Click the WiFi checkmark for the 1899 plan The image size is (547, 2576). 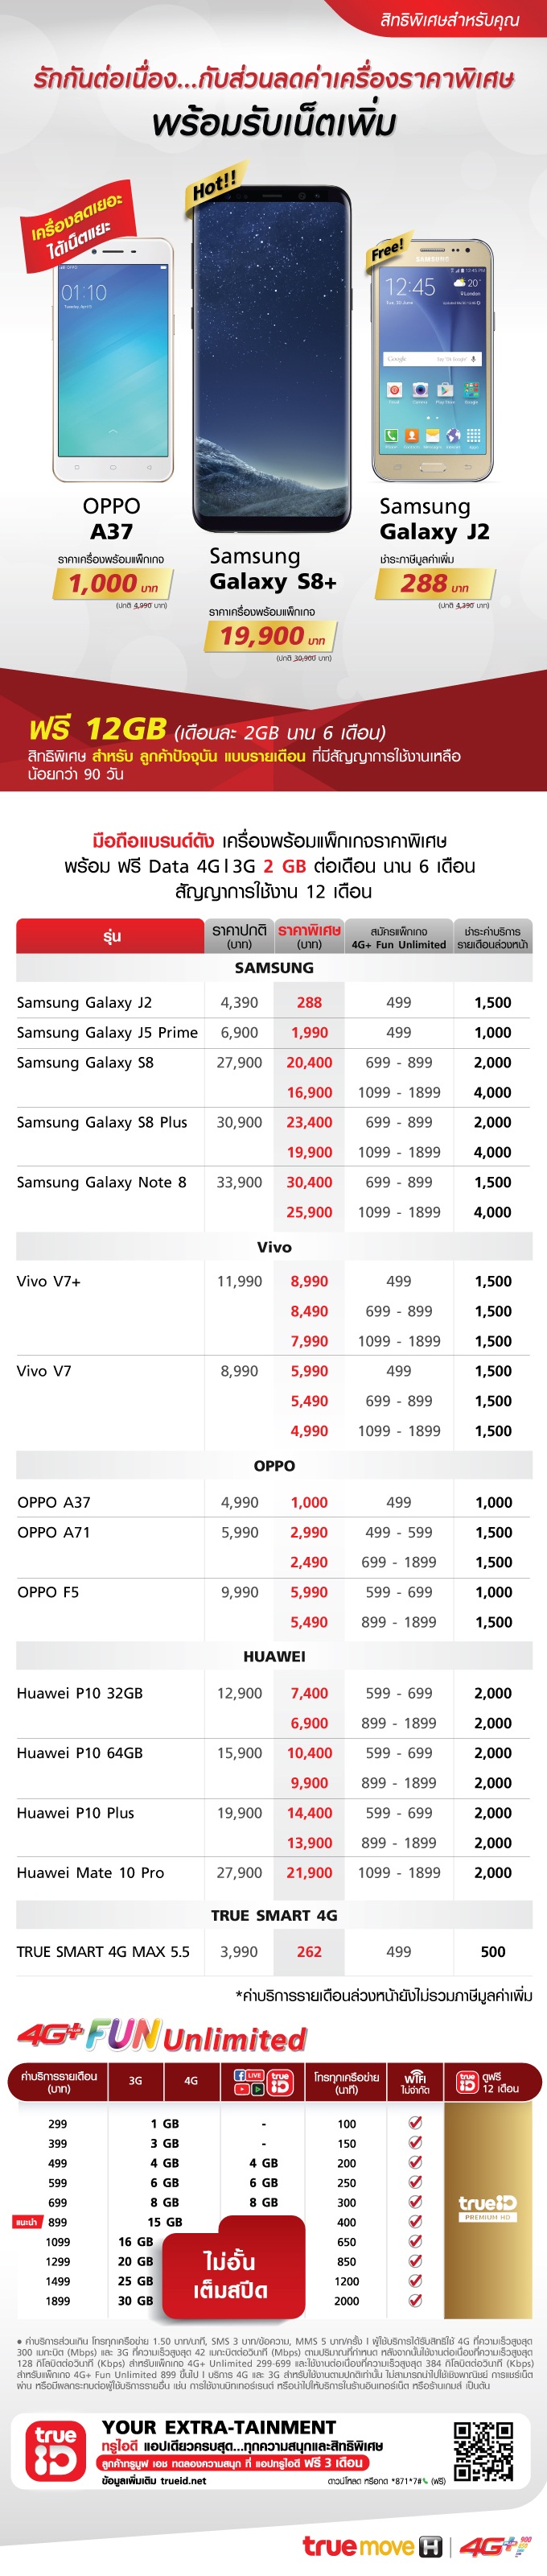pyautogui.click(x=415, y=2299)
